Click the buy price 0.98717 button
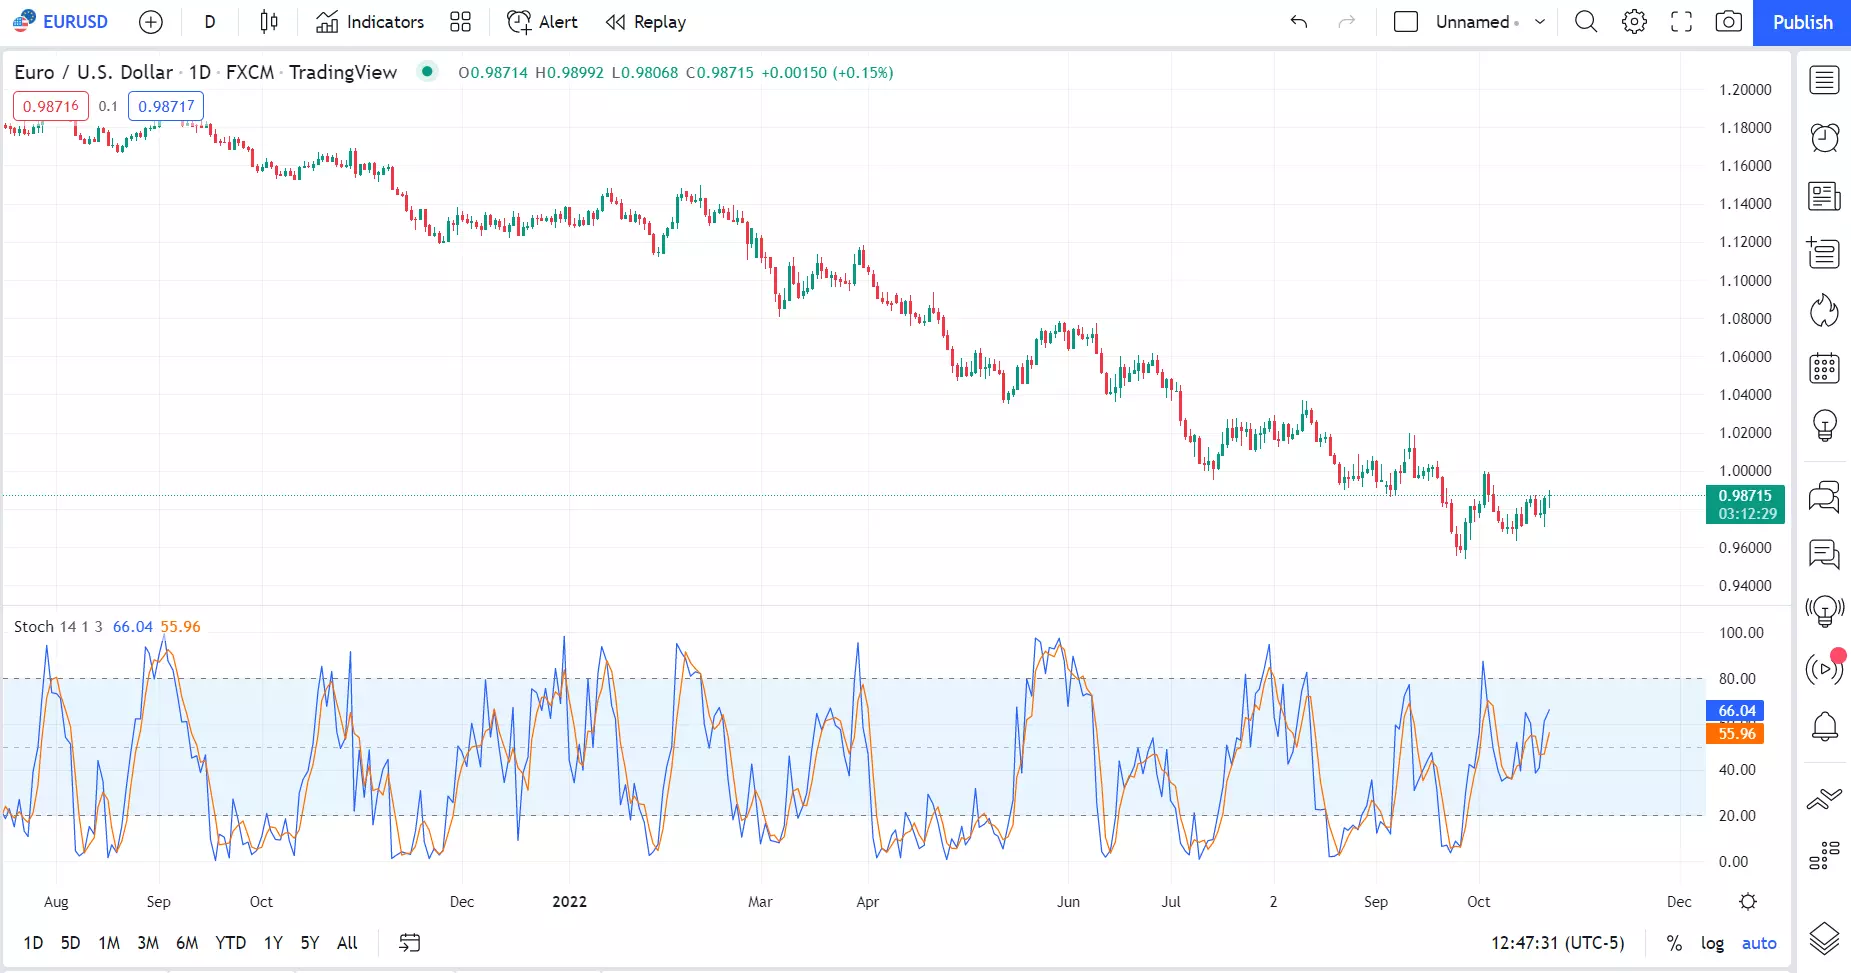The height and width of the screenshot is (973, 1851). pyautogui.click(x=166, y=106)
